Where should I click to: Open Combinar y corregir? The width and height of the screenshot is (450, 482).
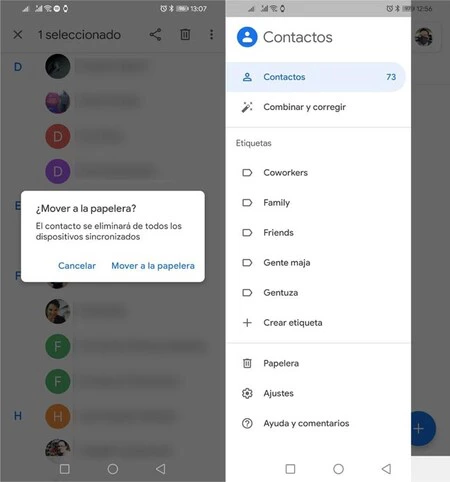click(318, 107)
